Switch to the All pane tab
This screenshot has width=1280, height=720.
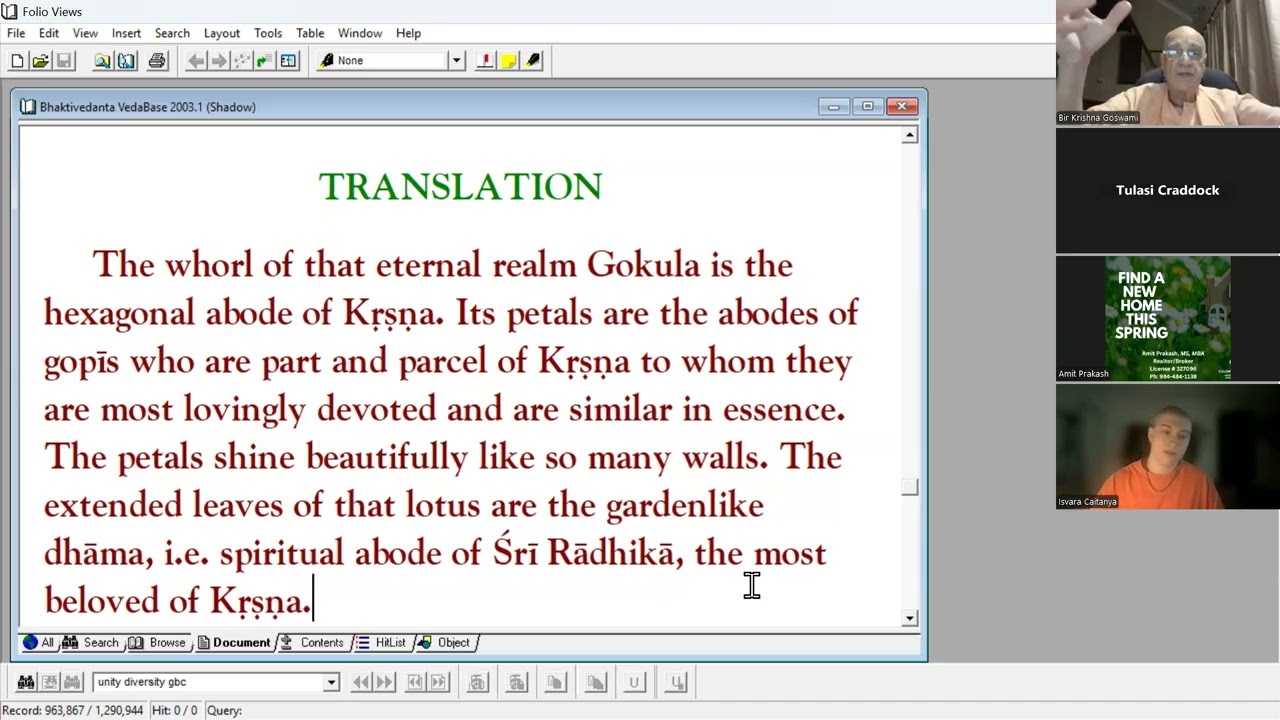(38, 643)
